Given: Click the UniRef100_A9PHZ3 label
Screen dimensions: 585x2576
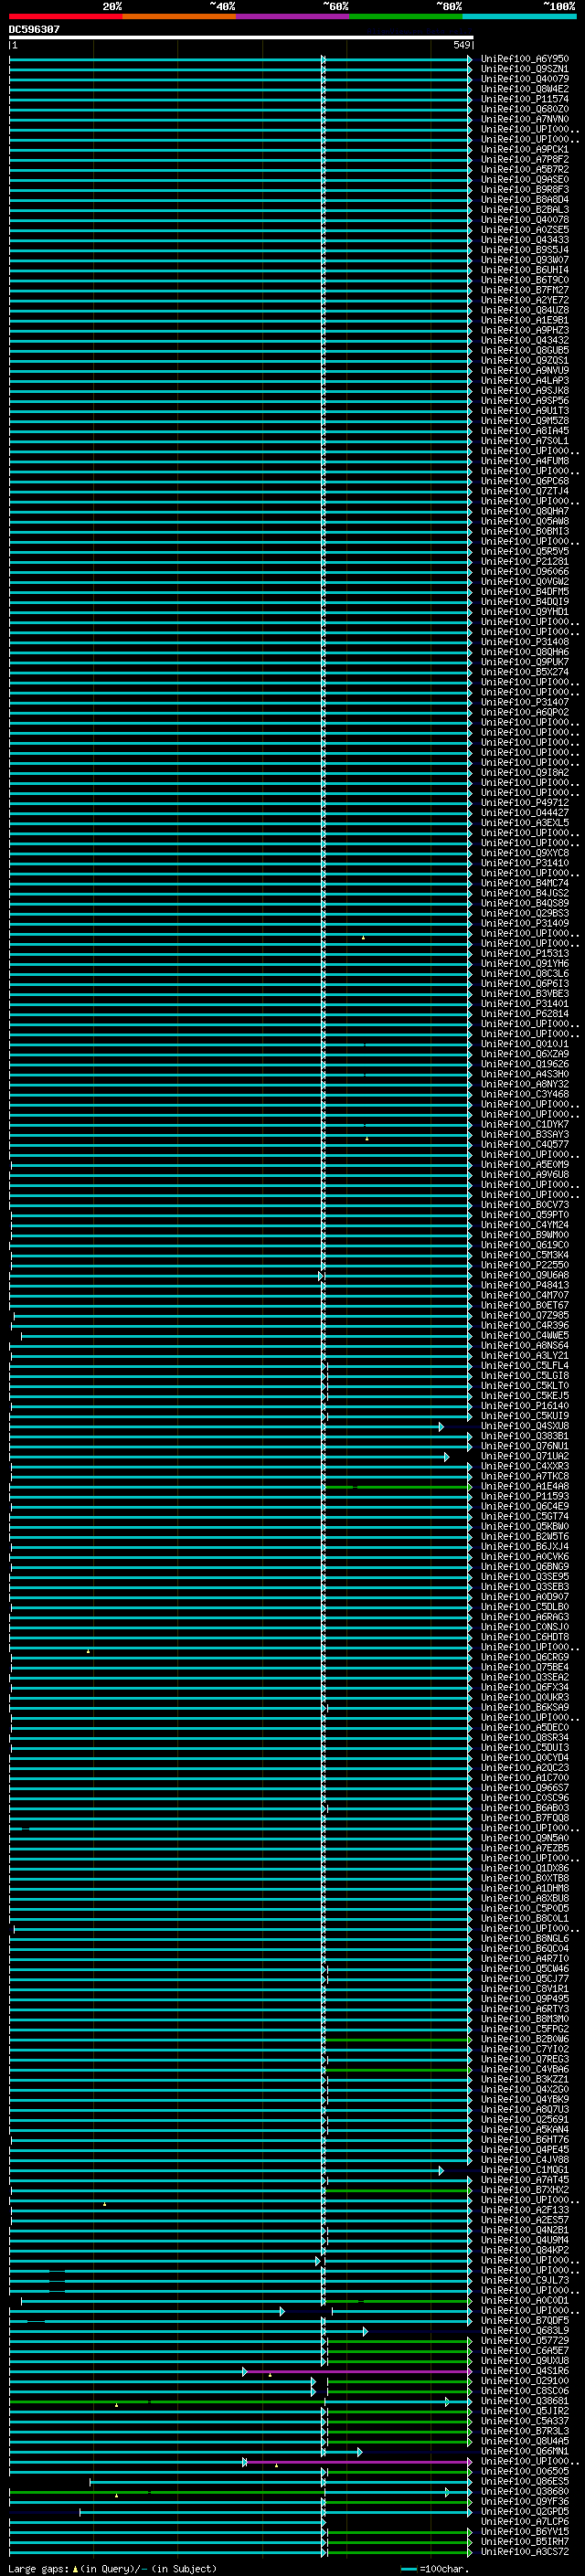Looking at the screenshot, I should (x=525, y=330).
